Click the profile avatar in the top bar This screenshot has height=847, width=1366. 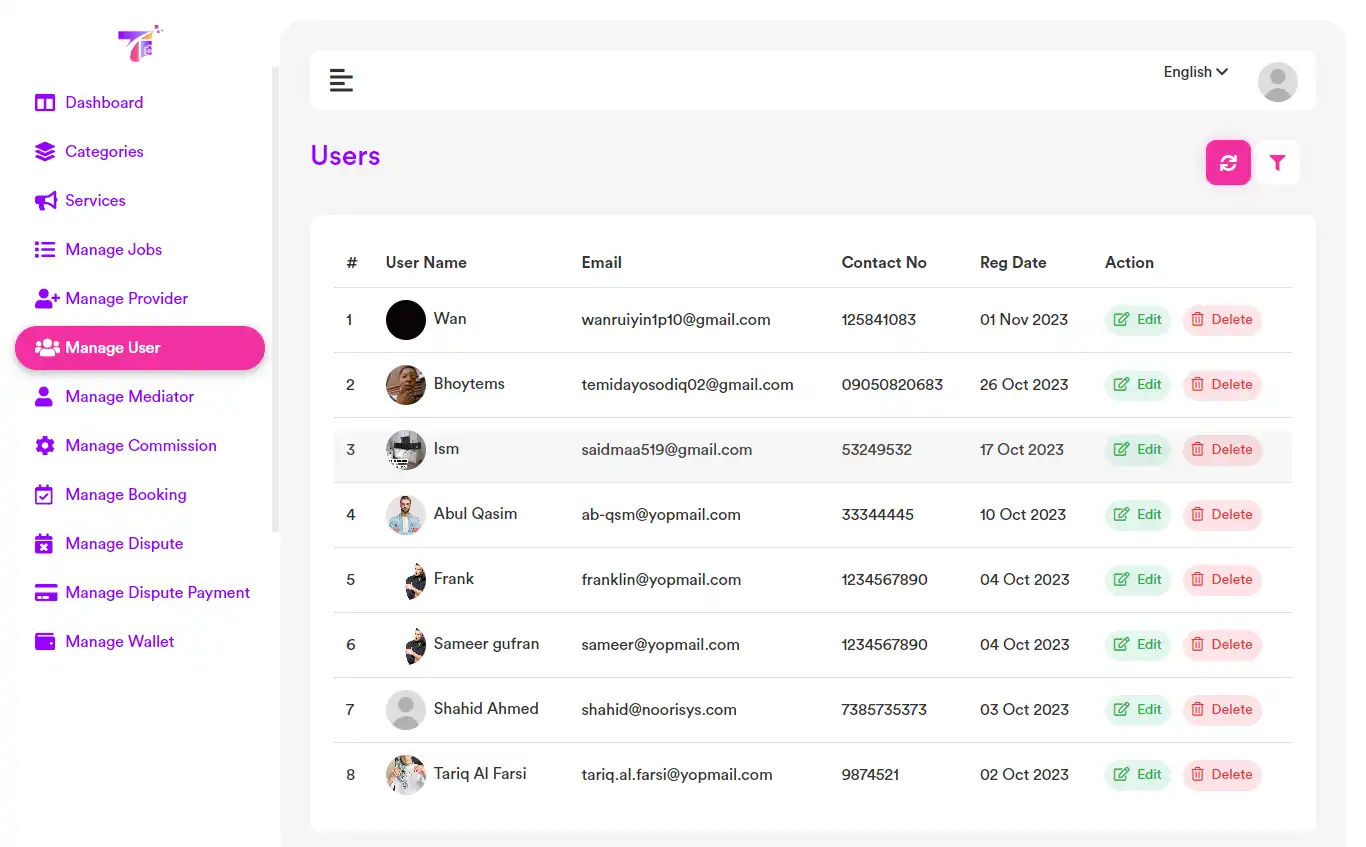[1277, 82]
